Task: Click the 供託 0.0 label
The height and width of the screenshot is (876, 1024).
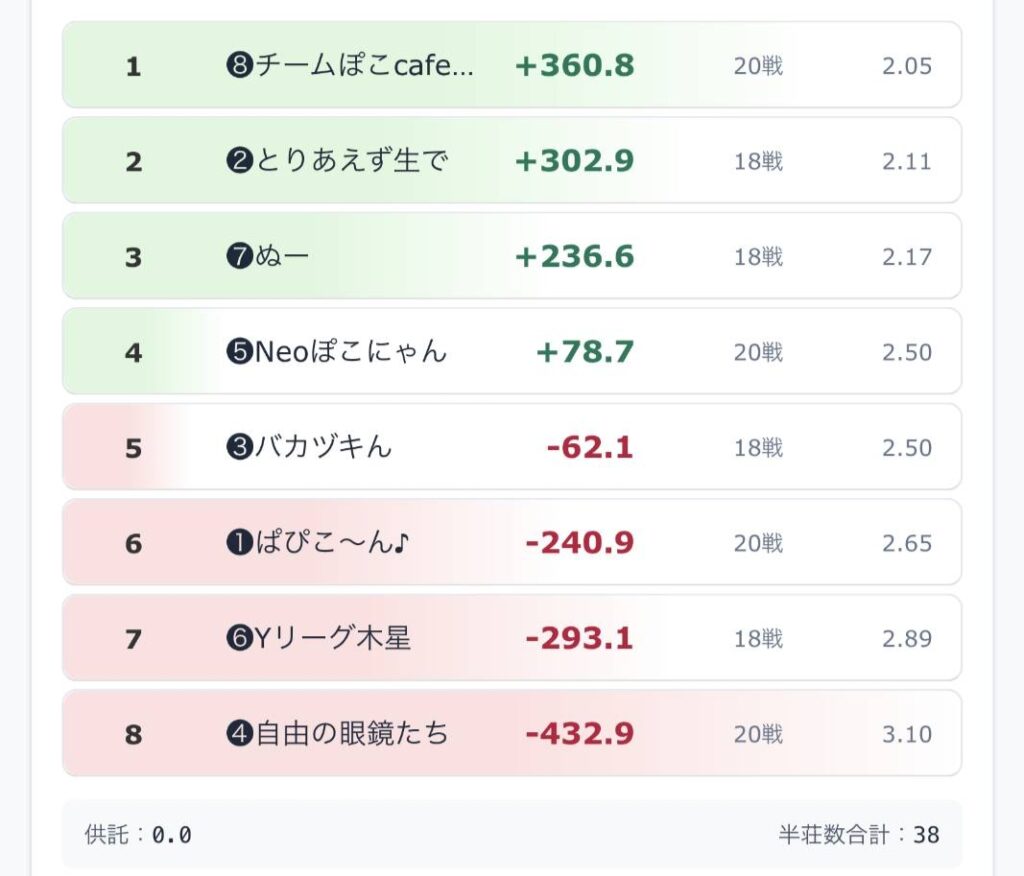Action: [x=138, y=834]
